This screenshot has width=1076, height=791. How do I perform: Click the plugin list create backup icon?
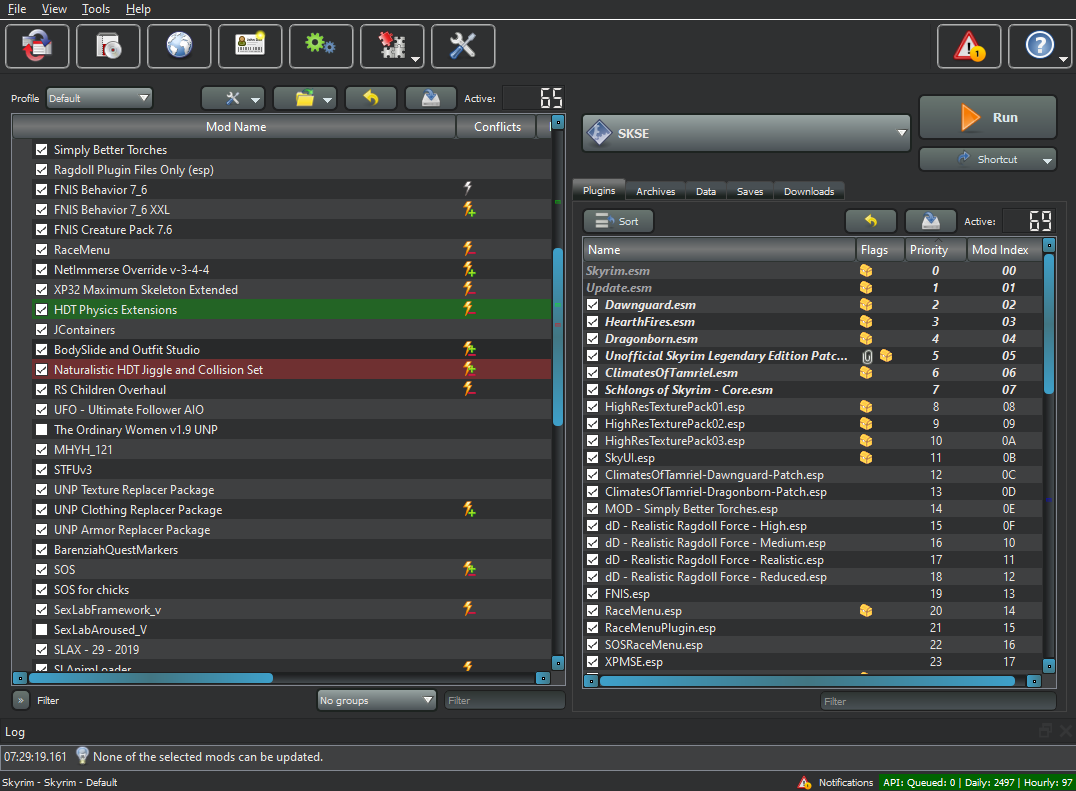click(x=931, y=221)
